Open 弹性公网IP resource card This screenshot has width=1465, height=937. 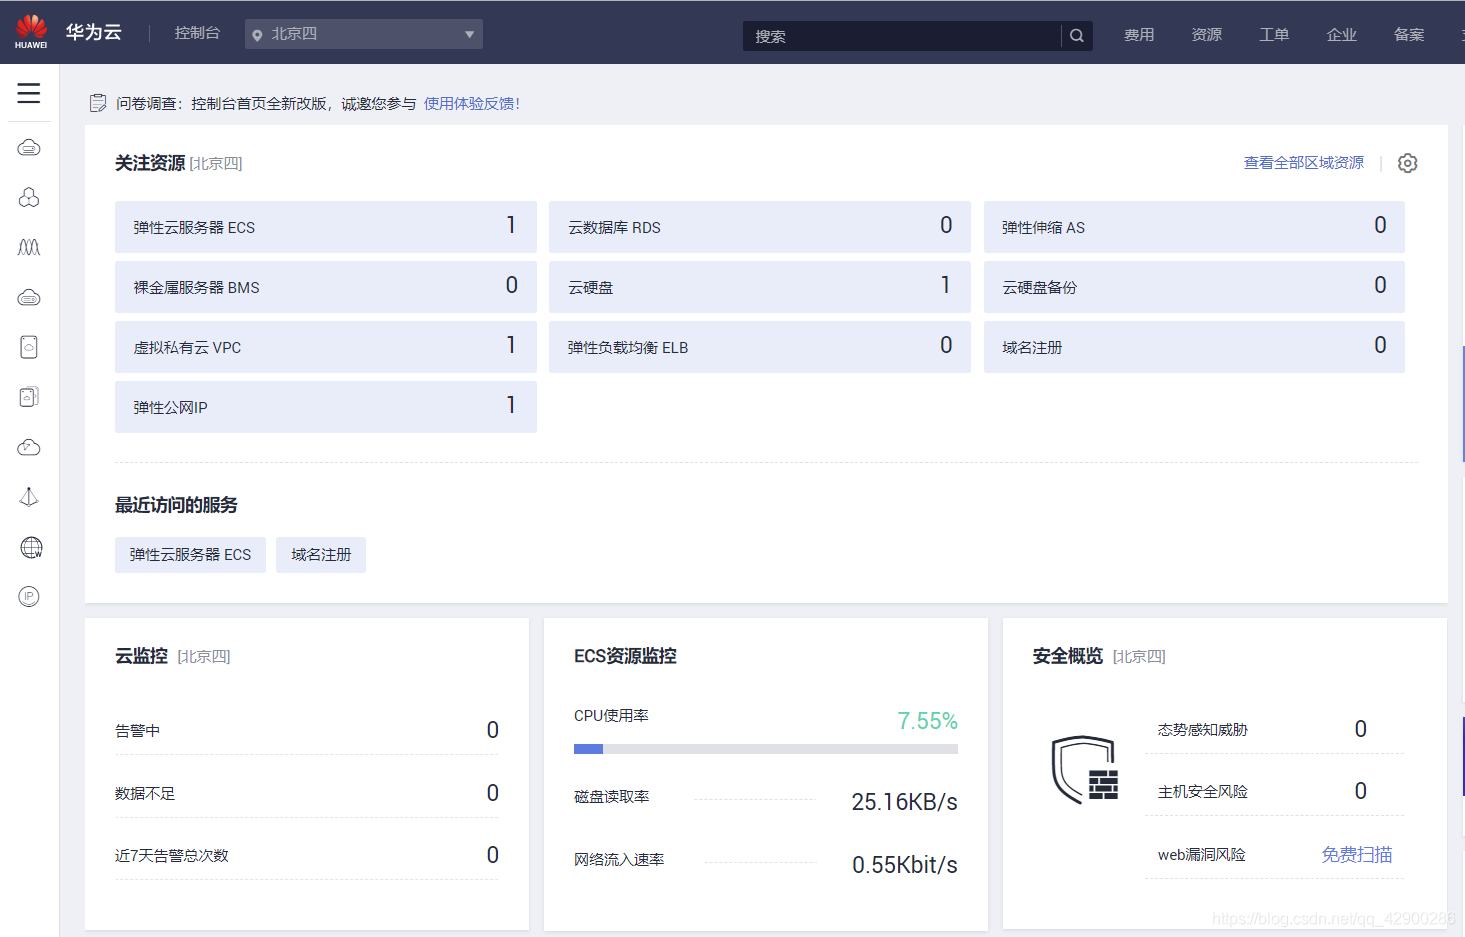tap(326, 407)
